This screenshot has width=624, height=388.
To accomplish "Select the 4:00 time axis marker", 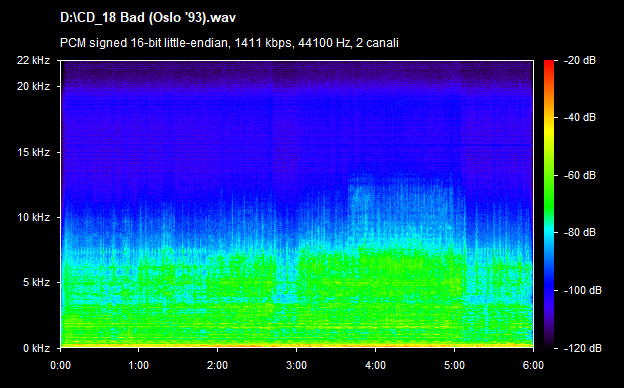I will (x=375, y=365).
